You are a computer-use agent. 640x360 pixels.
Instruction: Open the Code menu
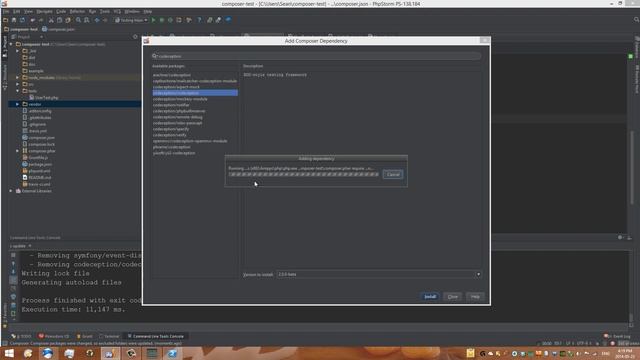pyautogui.click(x=61, y=11)
